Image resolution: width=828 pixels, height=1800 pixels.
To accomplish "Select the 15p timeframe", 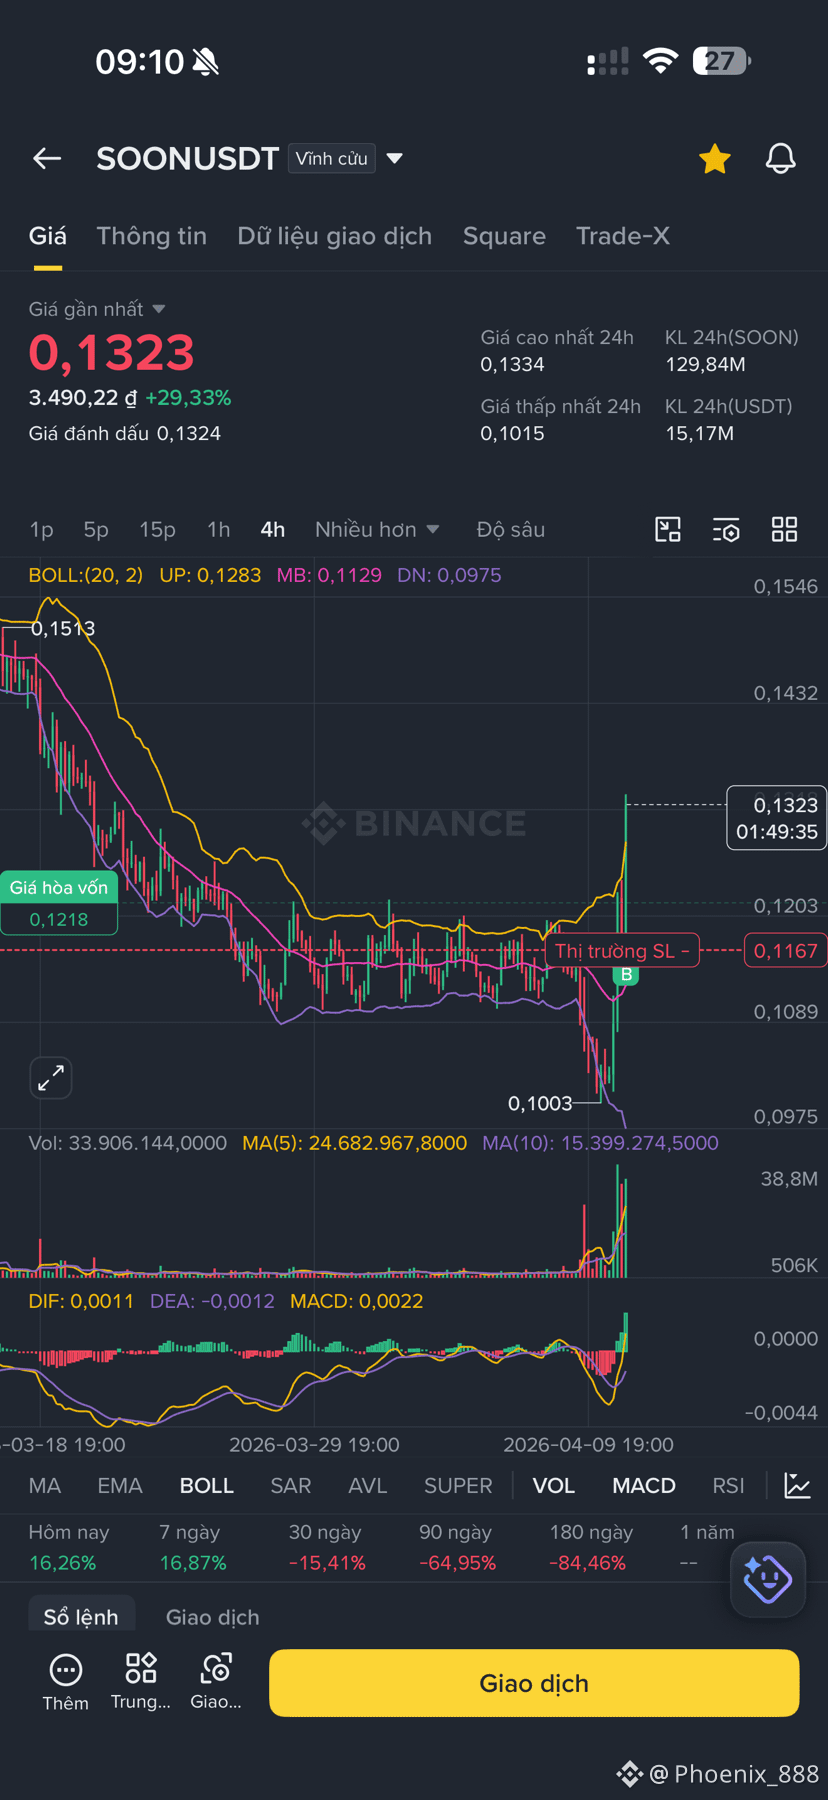I will [157, 530].
